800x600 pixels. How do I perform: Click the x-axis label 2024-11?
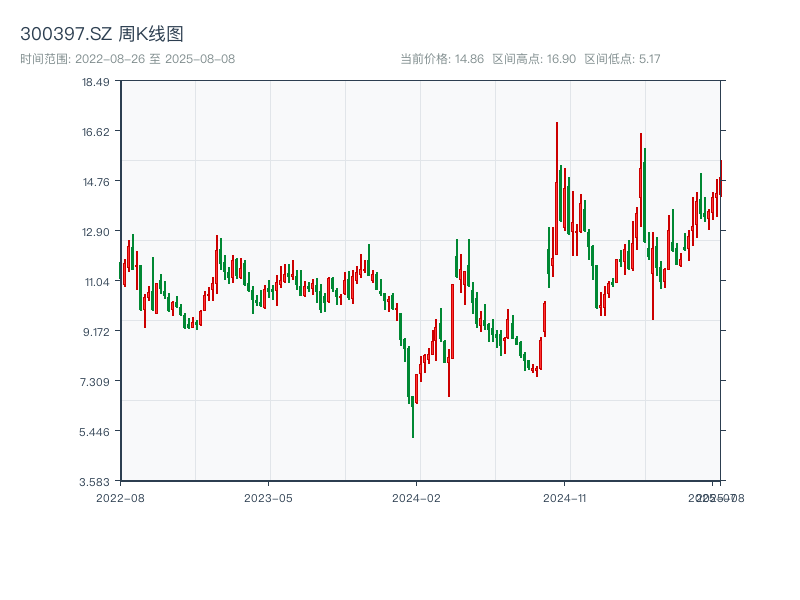pyautogui.click(x=564, y=498)
